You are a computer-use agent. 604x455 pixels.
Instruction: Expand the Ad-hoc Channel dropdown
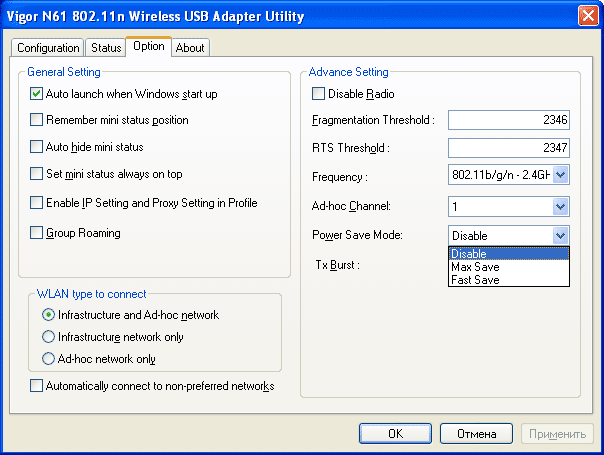560,207
